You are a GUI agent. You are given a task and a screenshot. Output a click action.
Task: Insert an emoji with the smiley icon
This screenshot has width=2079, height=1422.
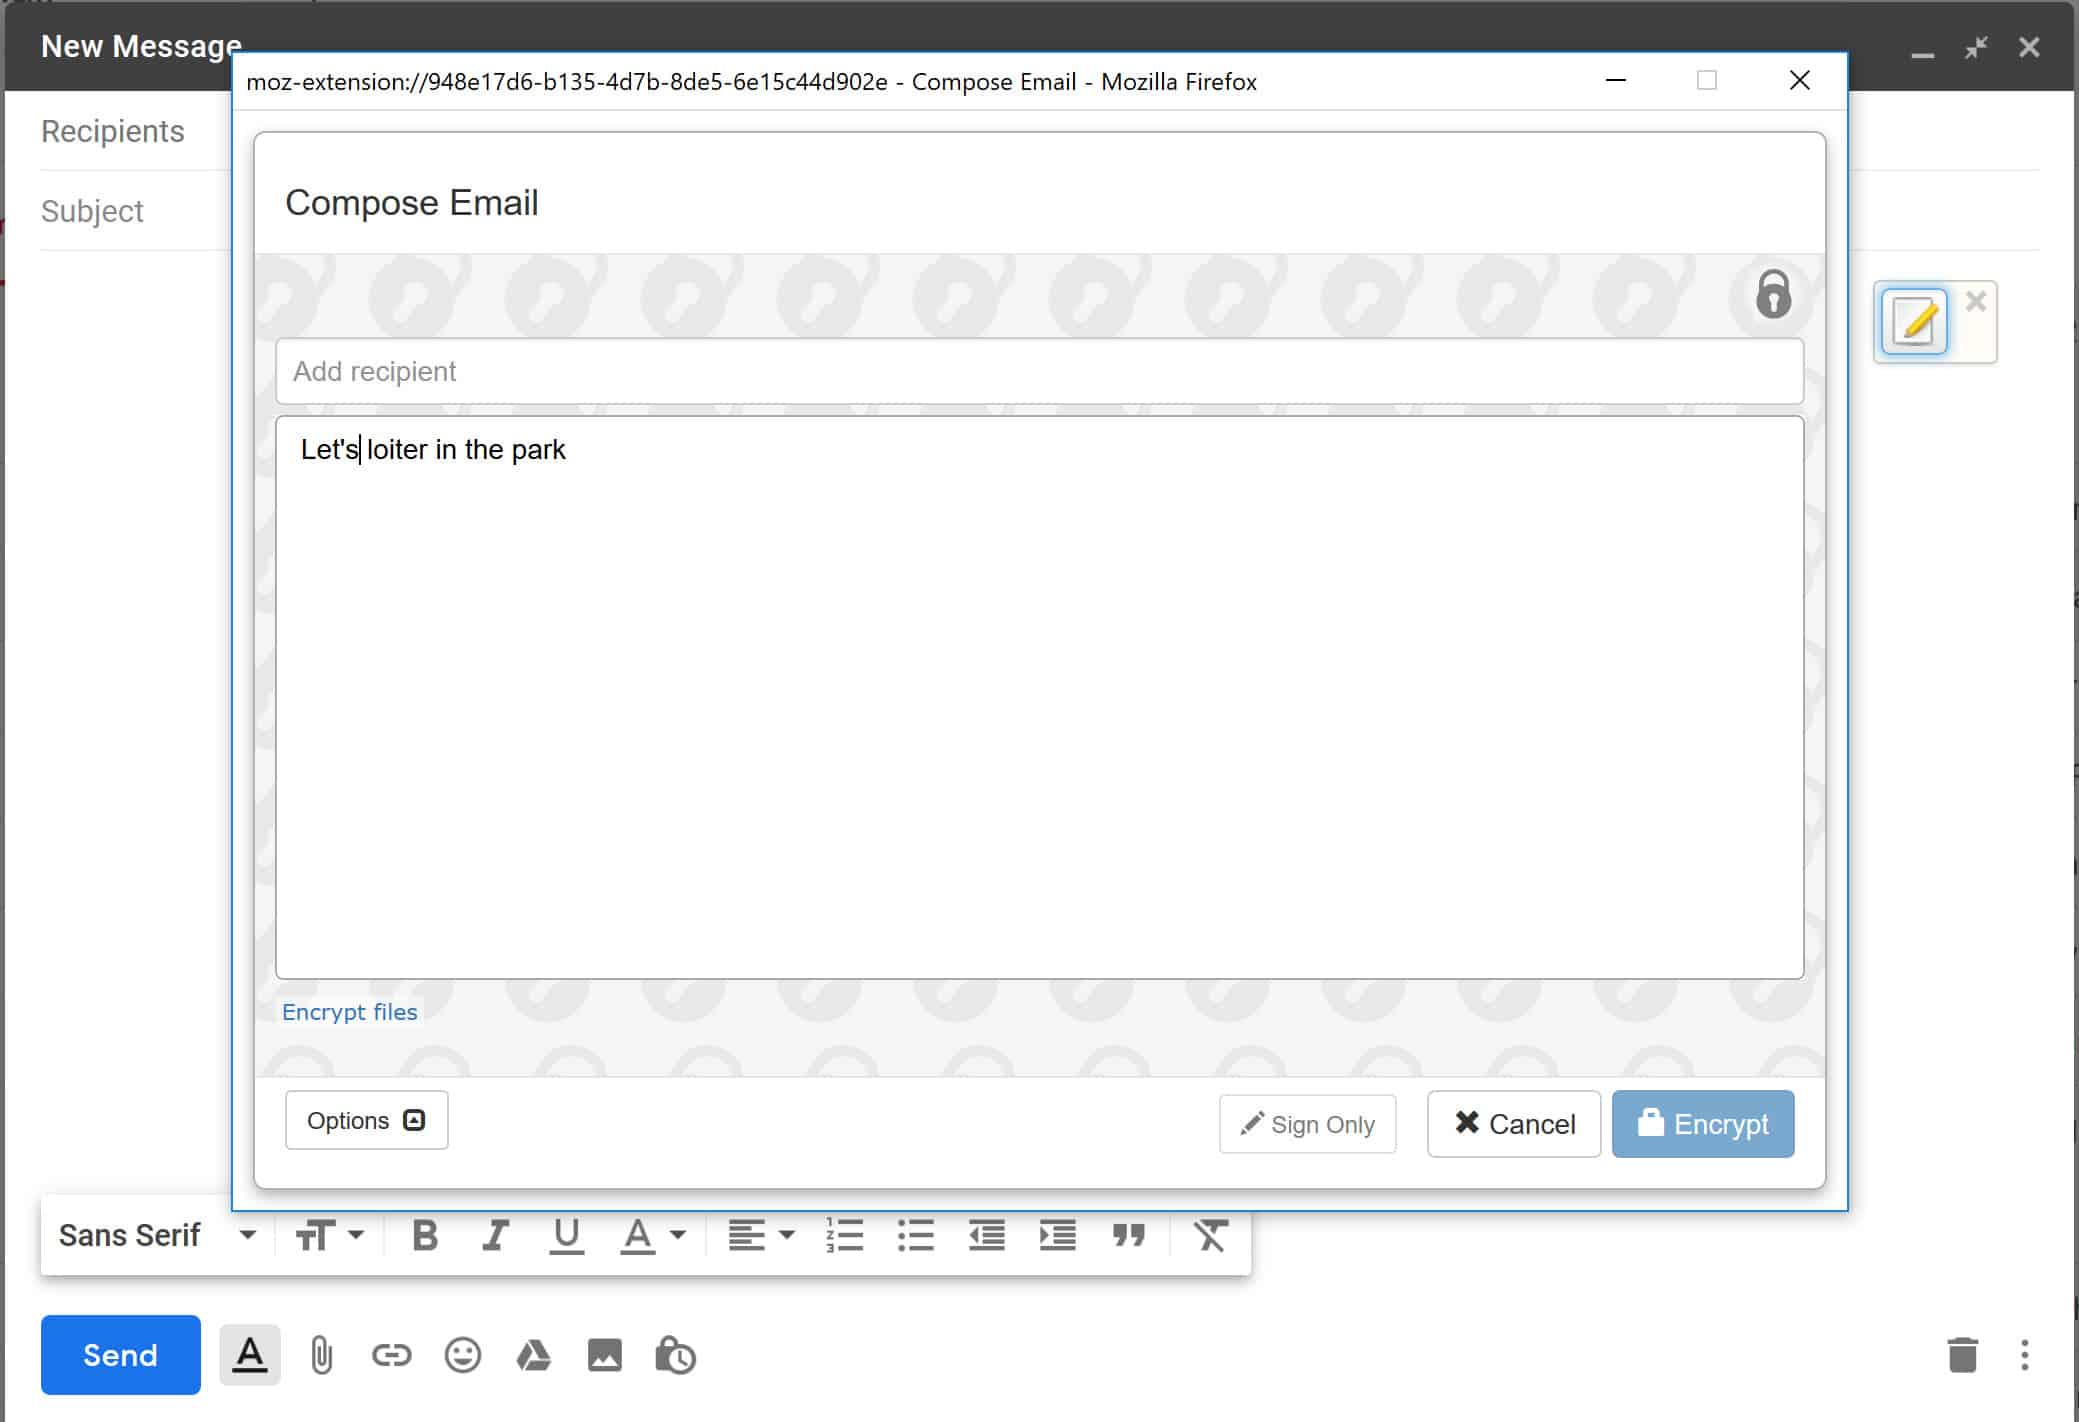point(462,1356)
